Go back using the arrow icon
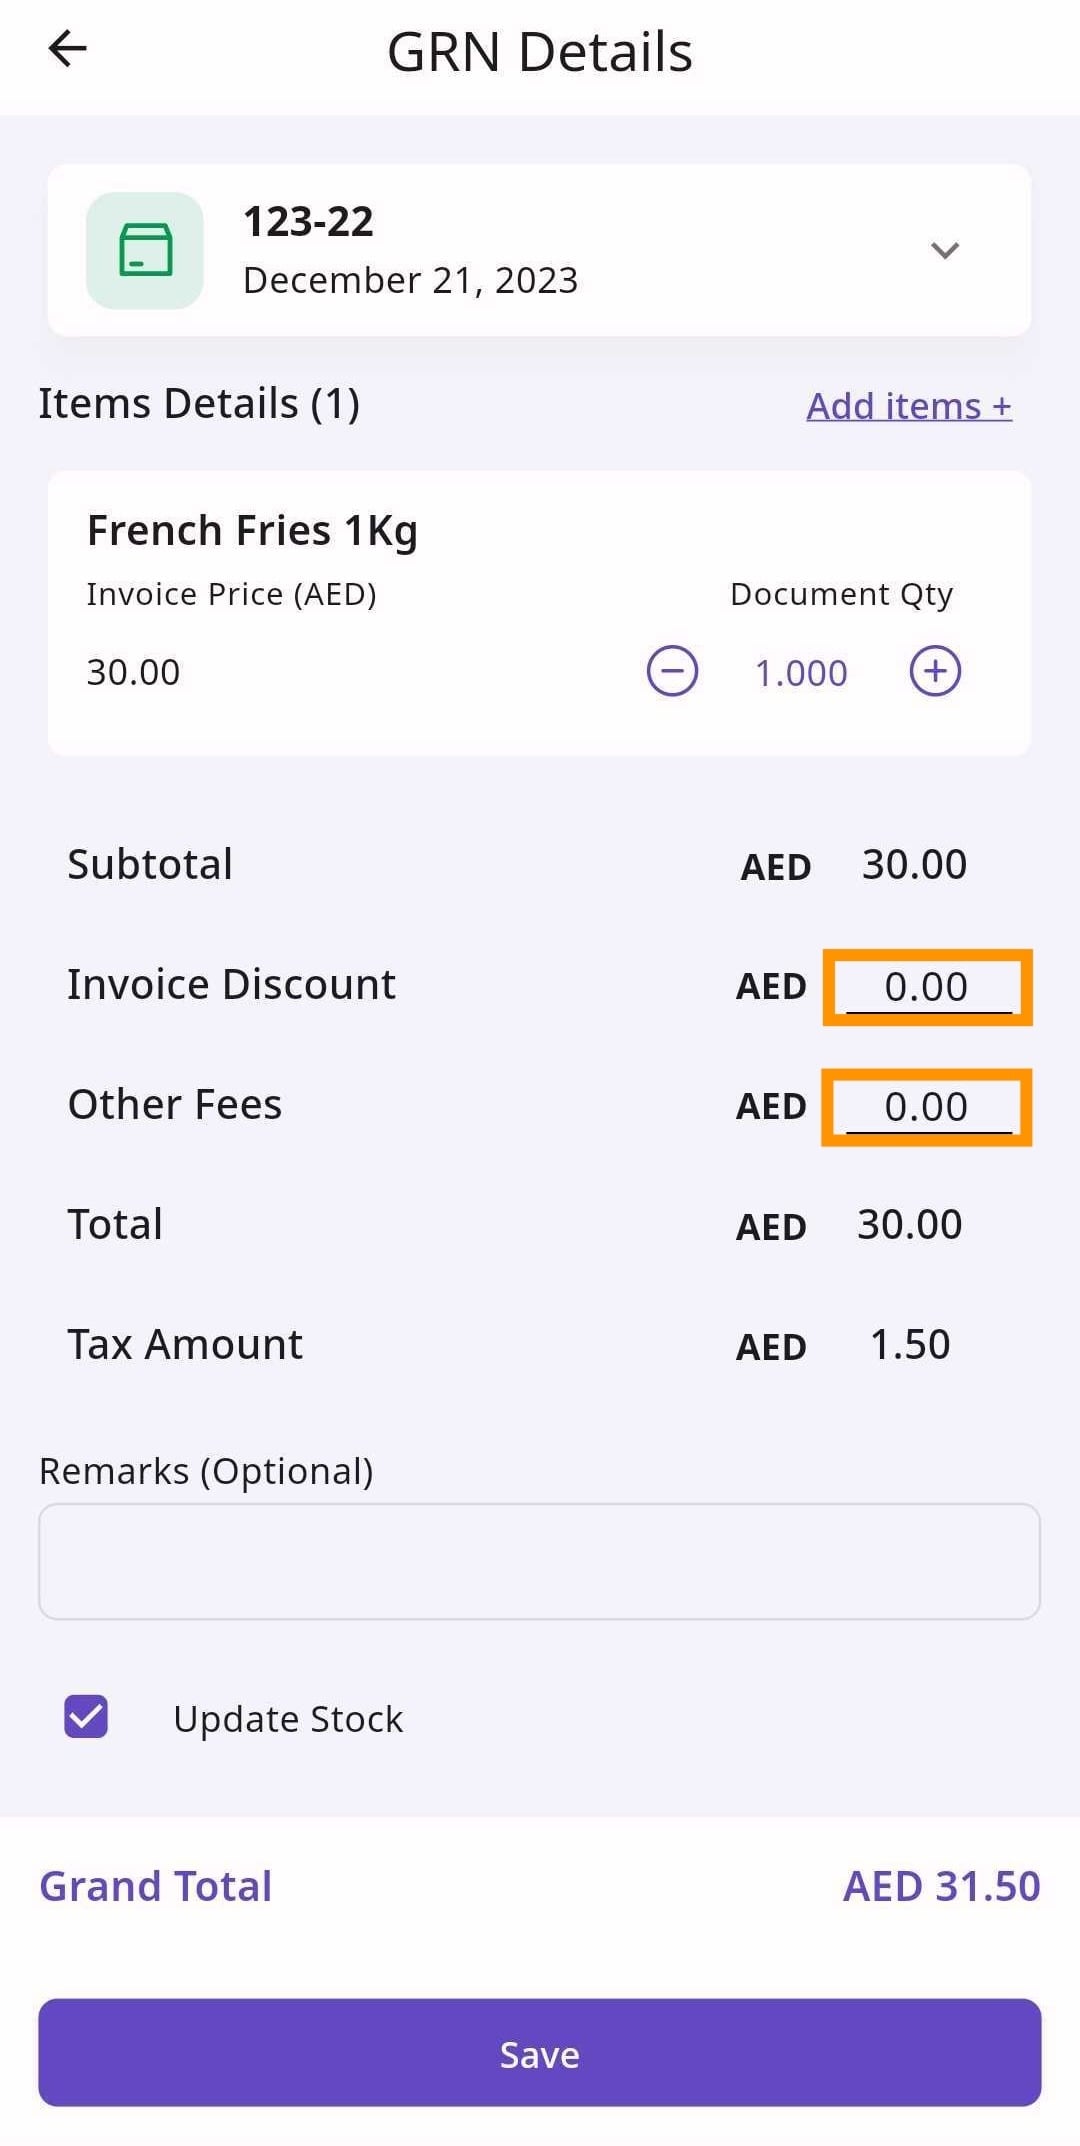This screenshot has height=2146, width=1080. coord(68,48)
